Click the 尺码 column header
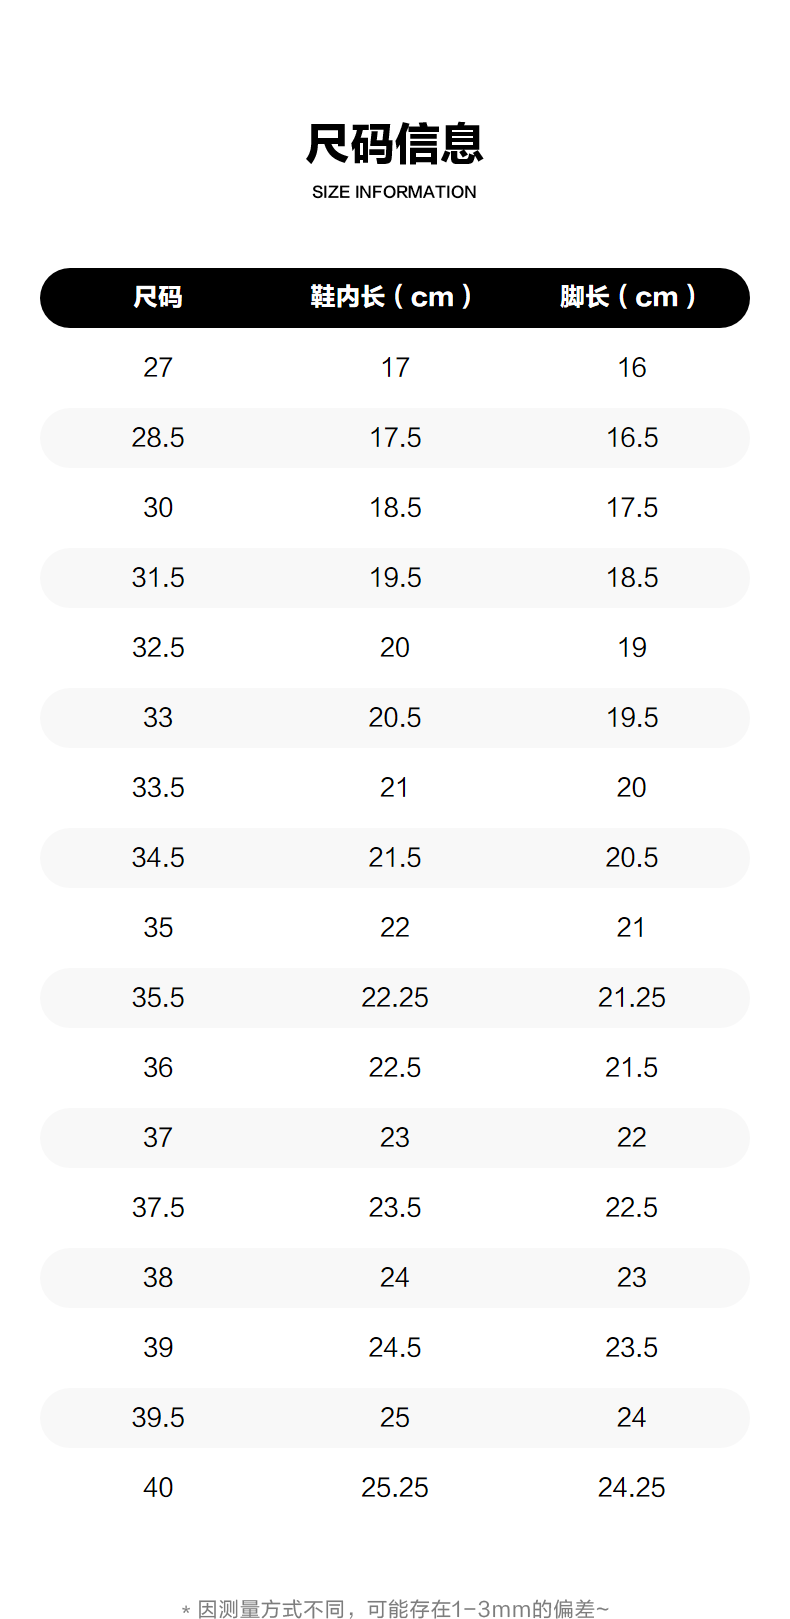 point(158,297)
